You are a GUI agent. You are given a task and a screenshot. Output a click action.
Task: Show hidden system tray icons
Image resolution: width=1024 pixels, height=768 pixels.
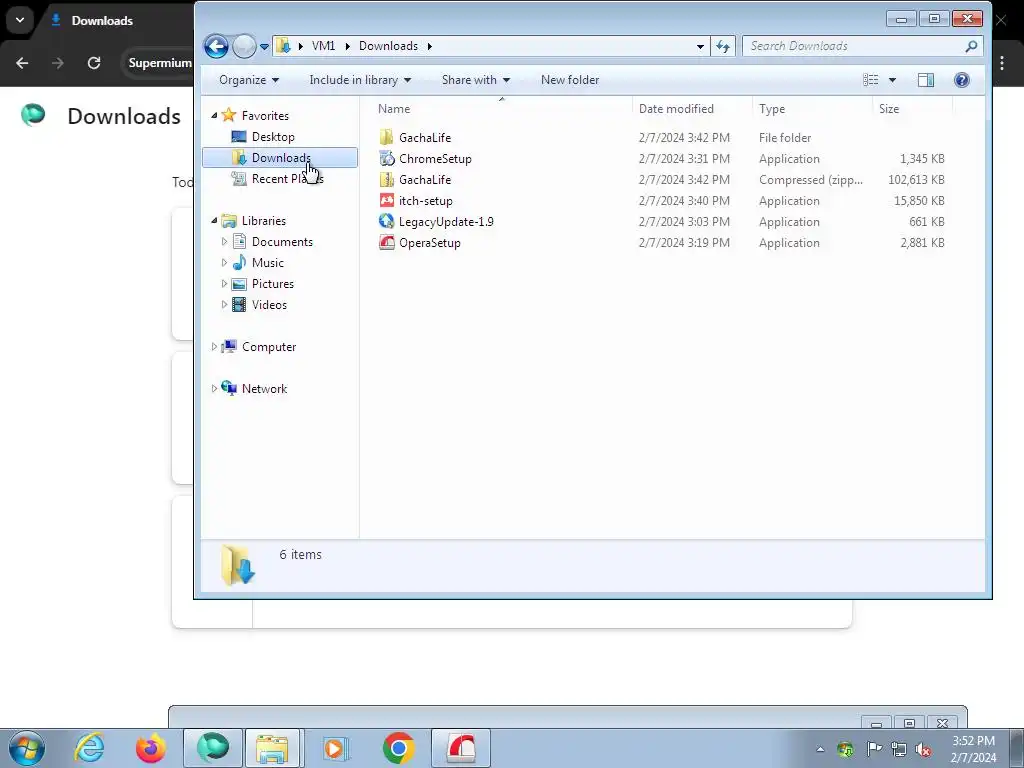(x=820, y=749)
